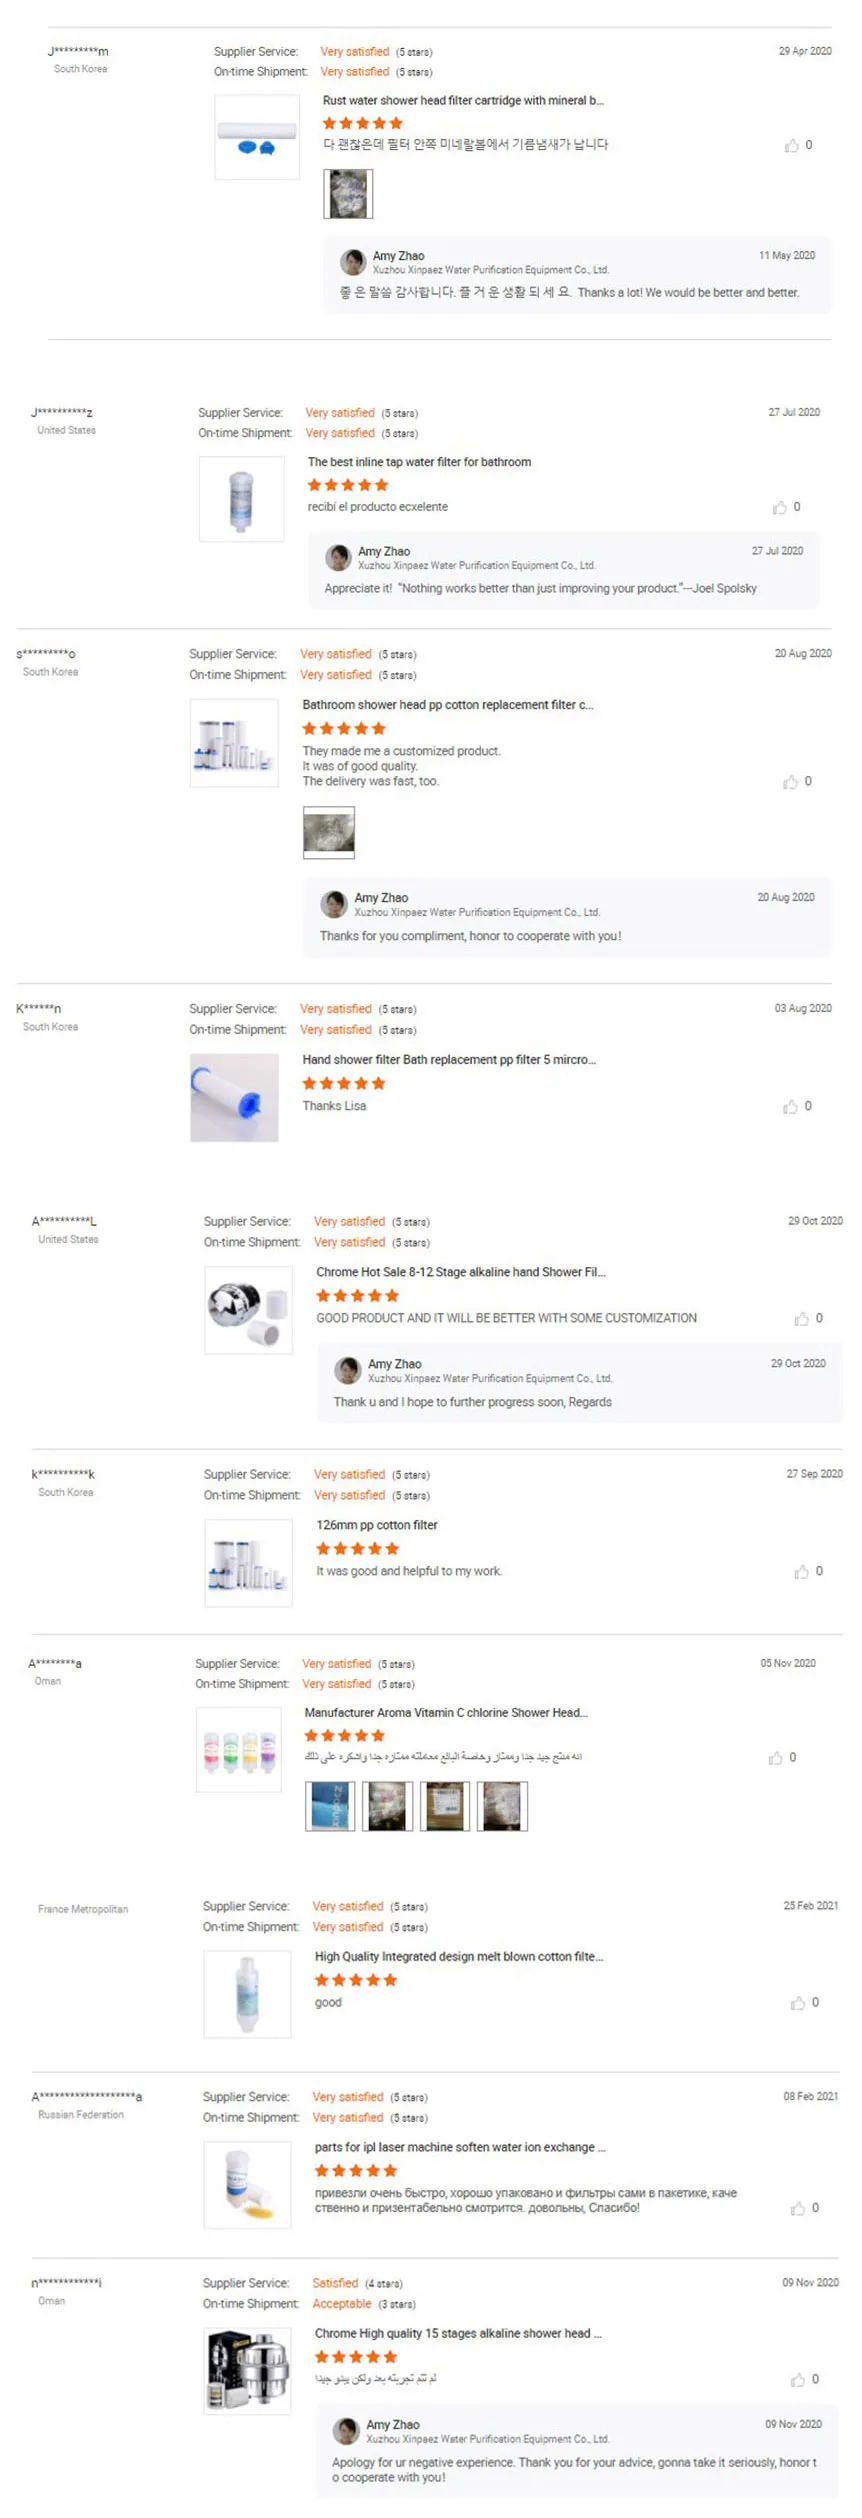Screen dimensions: 862x2518
Task: Open 'Rust water shower head filter cartridge' product link
Action: (462, 101)
